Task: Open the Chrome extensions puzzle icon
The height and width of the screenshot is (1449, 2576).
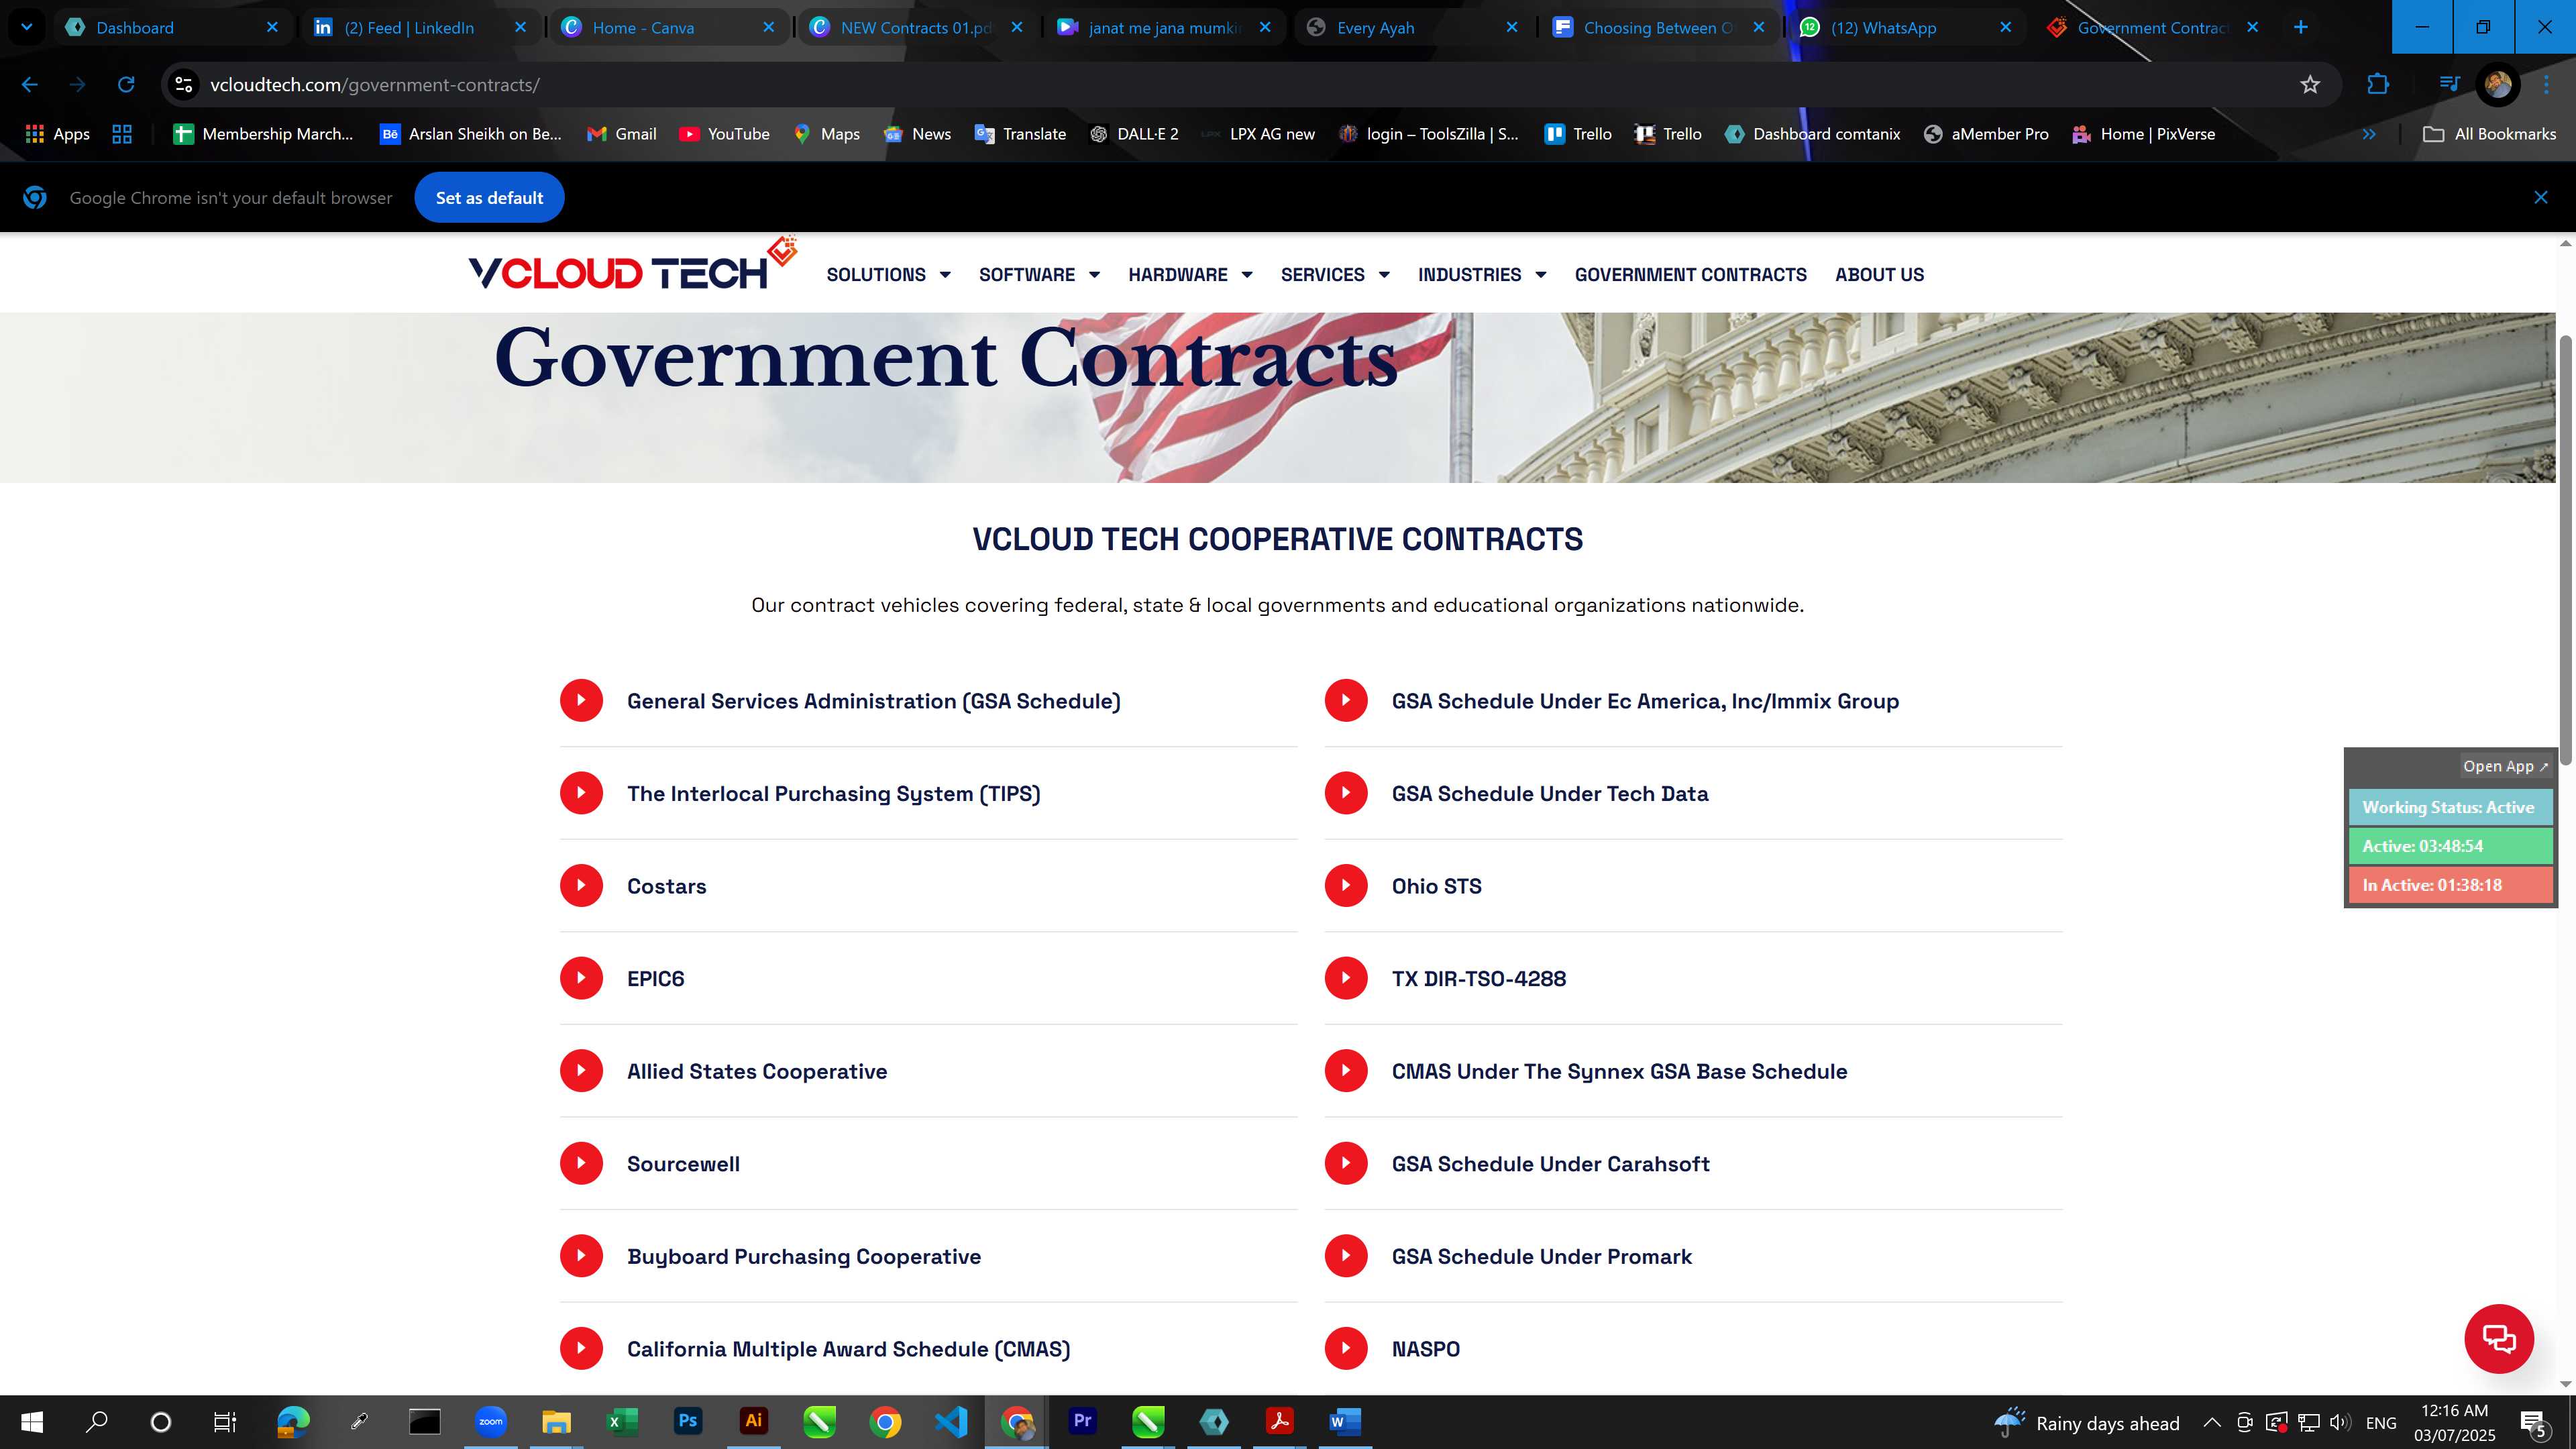Action: [x=2378, y=85]
